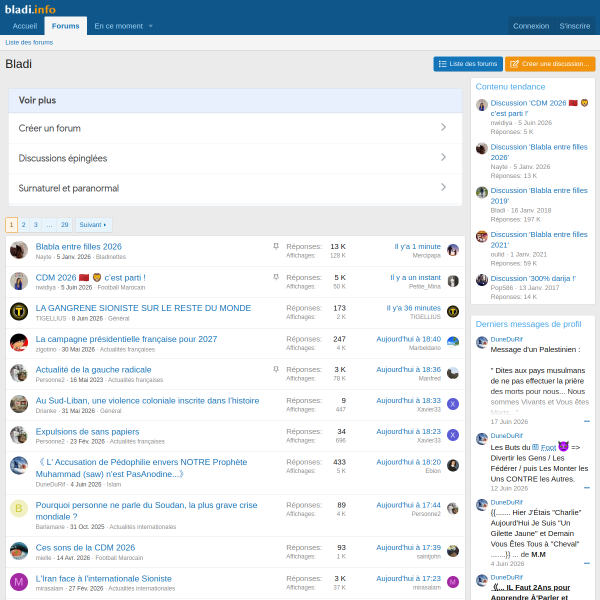Expand the Créer un forum row chevron
This screenshot has height=600, width=600.
443,127
